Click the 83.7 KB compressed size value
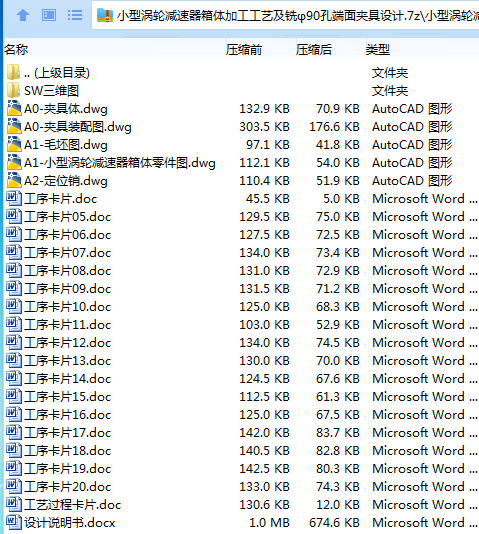The width and height of the screenshot is (479, 534). pyautogui.click(x=338, y=433)
